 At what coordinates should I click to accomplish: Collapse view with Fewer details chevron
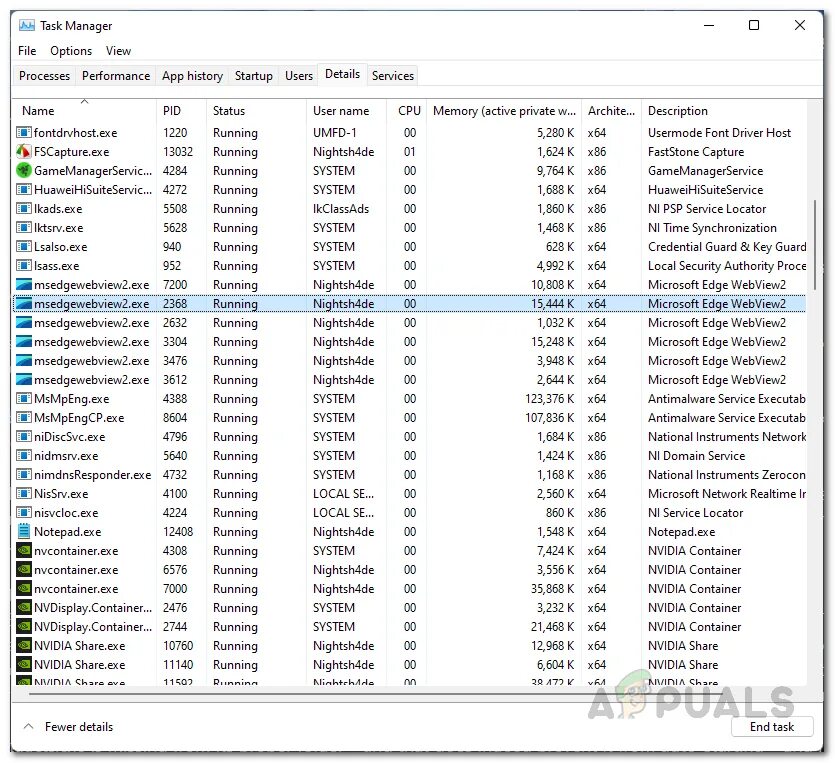tap(29, 726)
